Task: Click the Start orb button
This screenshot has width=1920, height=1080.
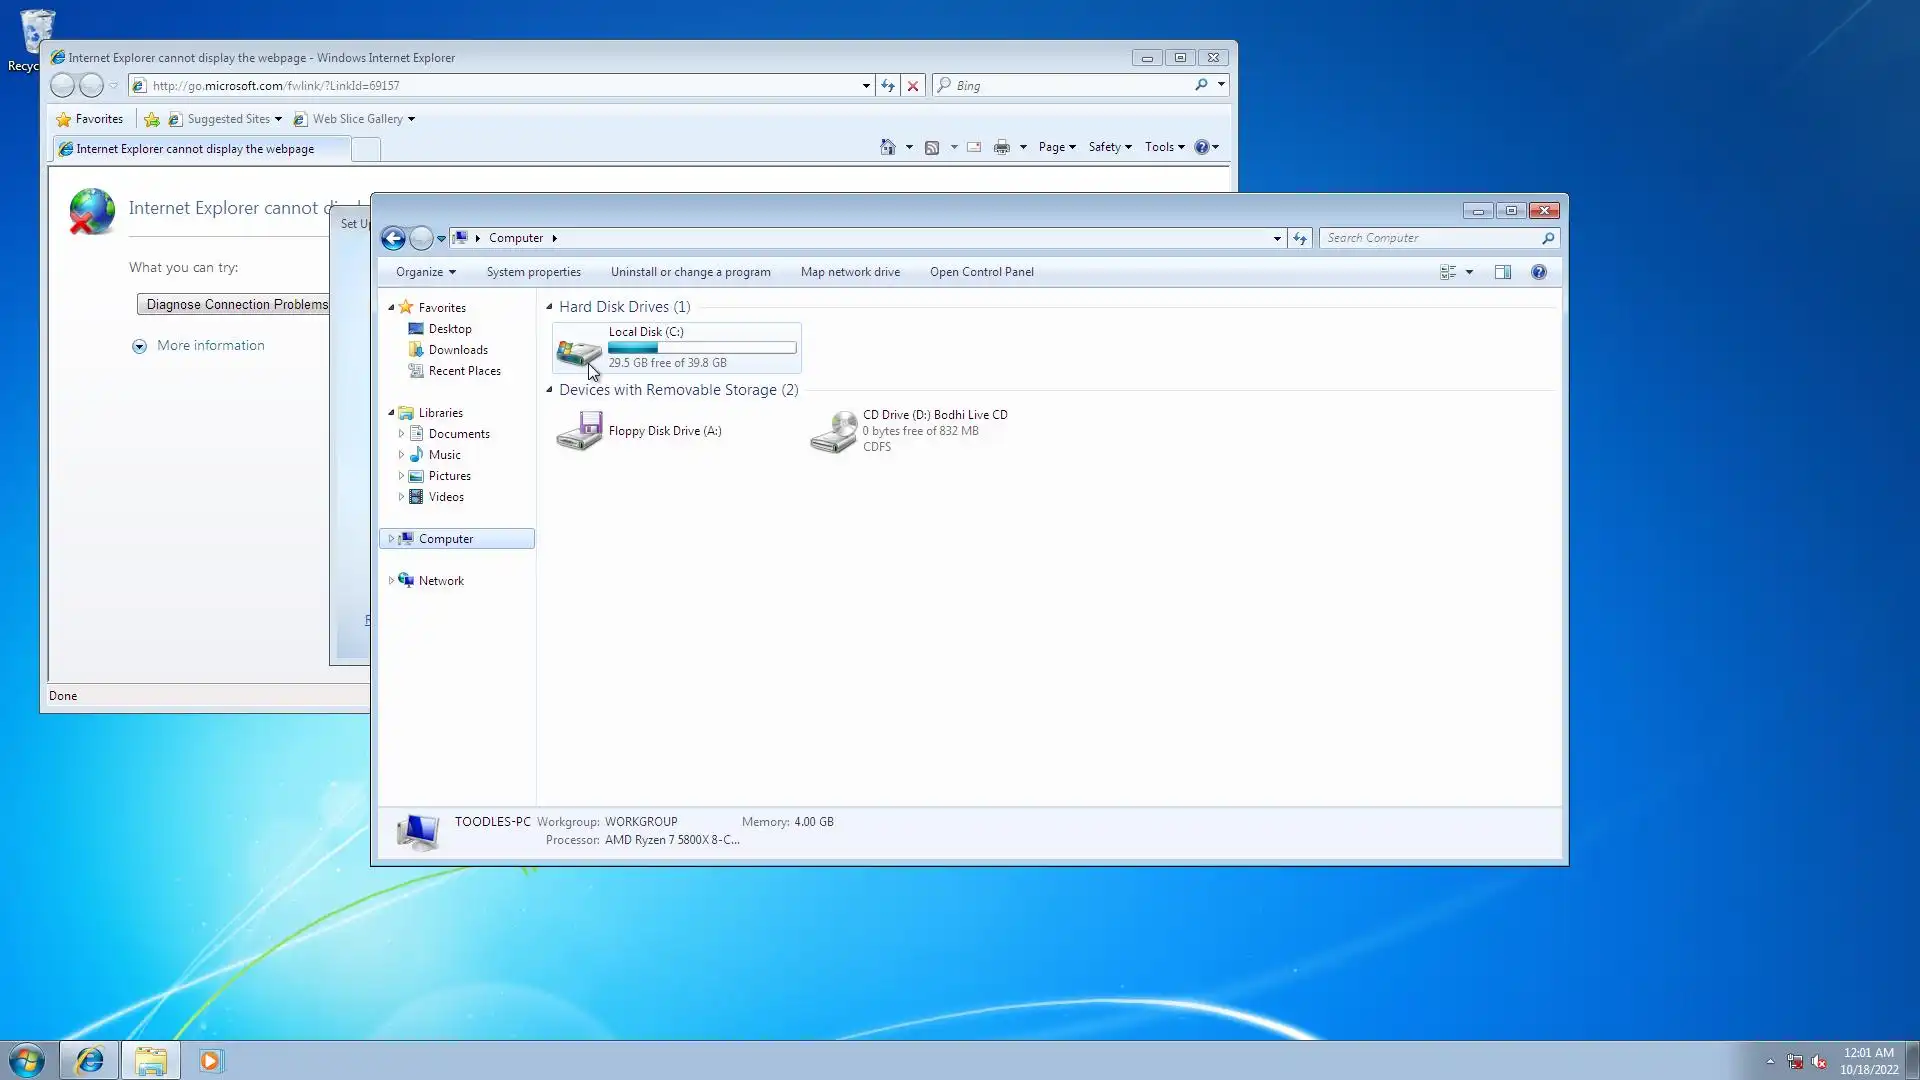Action: (x=27, y=1060)
